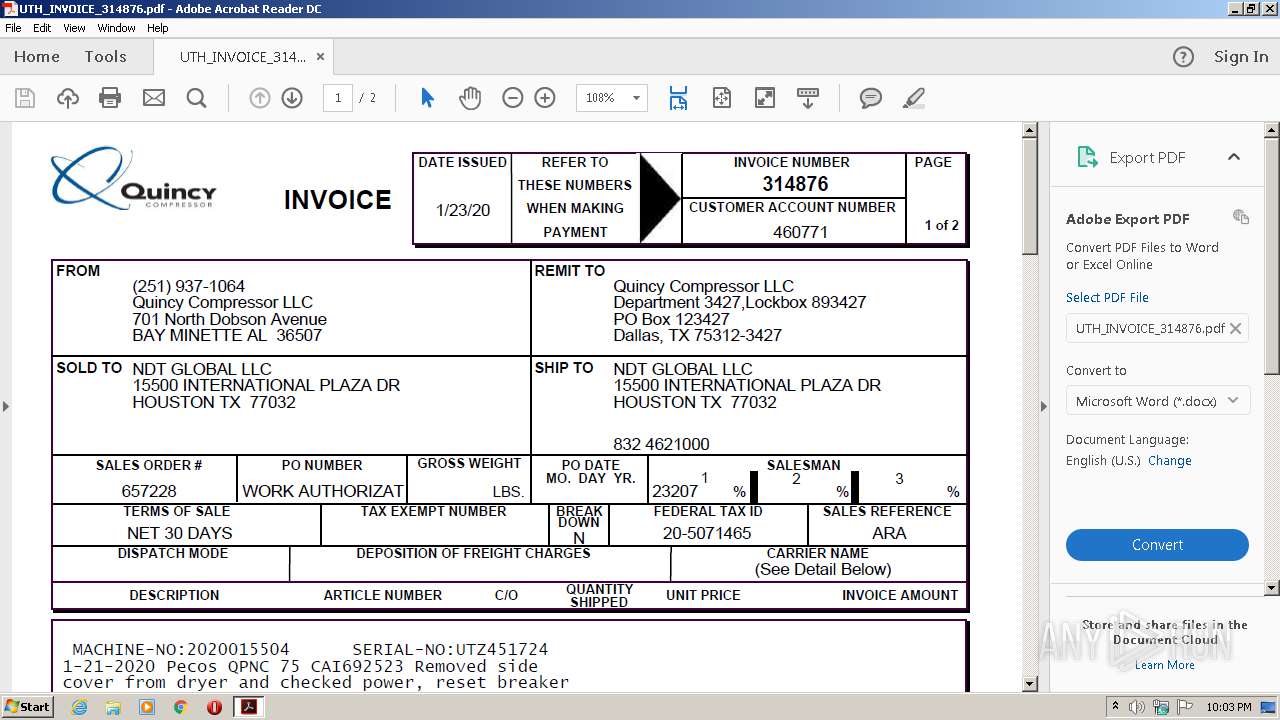Send file by email envelope icon

[154, 98]
